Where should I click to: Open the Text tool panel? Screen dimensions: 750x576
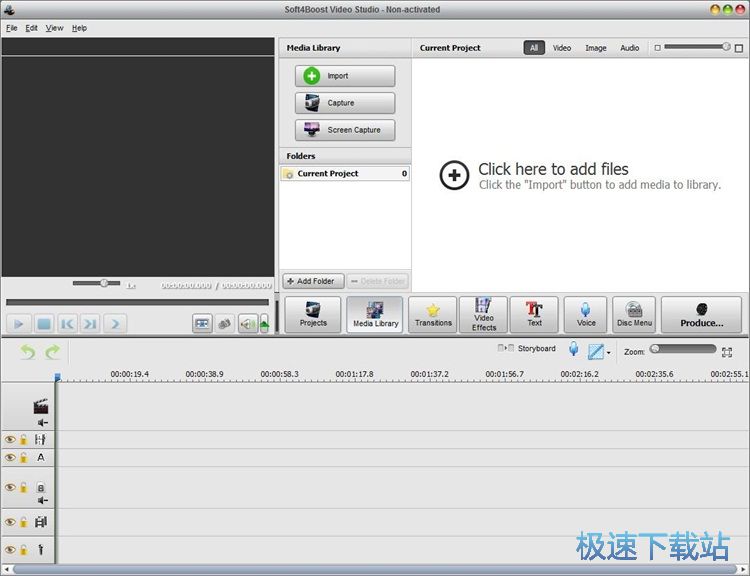coord(535,314)
